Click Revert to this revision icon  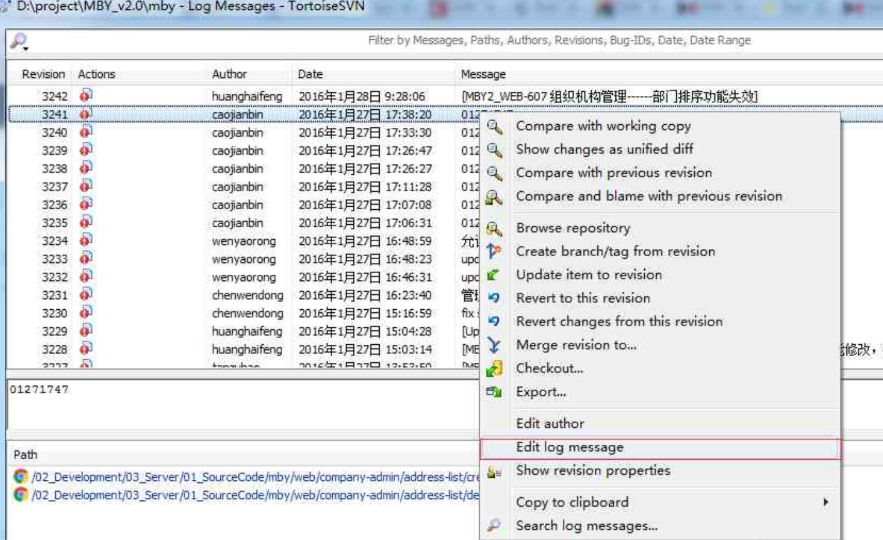coord(493,298)
